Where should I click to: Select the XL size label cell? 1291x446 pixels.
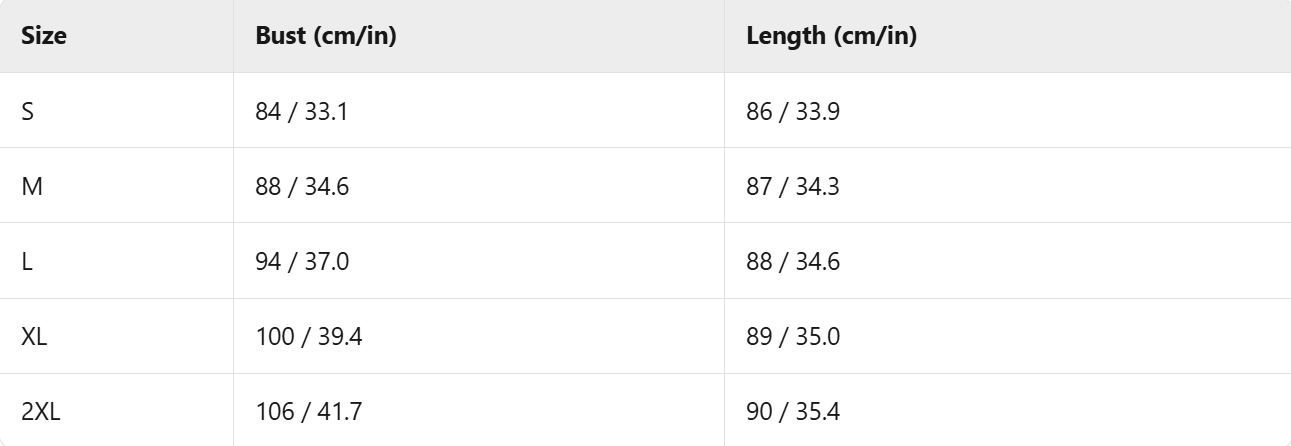coord(34,337)
